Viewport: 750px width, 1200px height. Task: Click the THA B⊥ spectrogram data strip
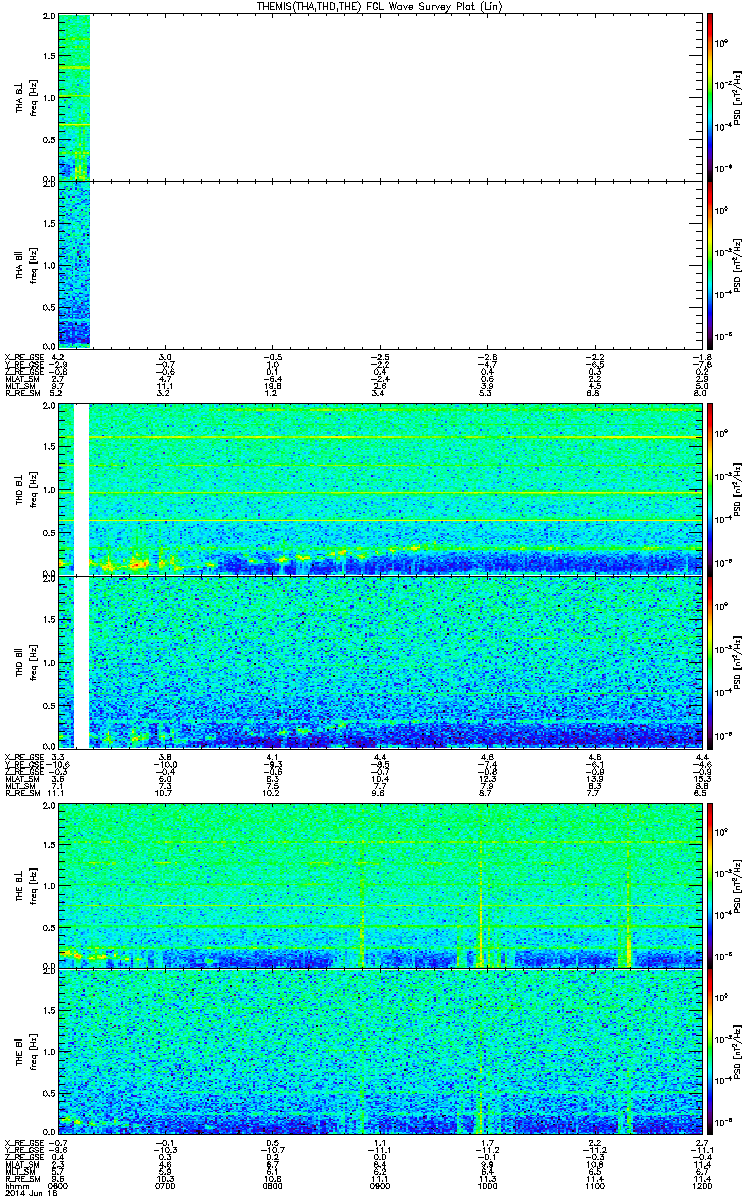[x=74, y=97]
